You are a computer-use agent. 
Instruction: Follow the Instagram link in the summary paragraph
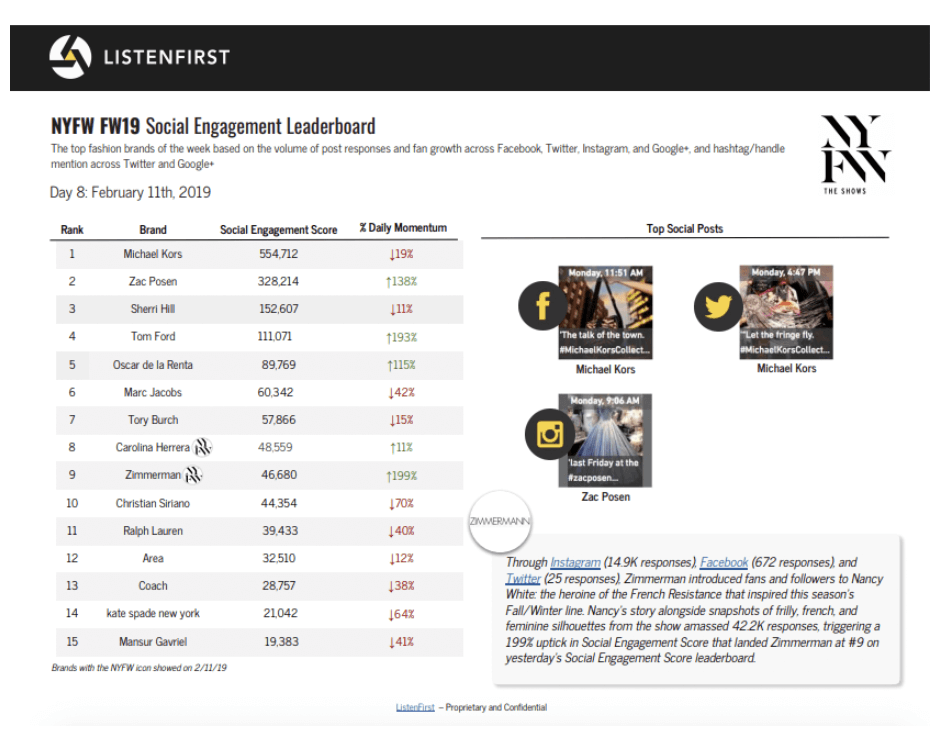[x=575, y=562]
